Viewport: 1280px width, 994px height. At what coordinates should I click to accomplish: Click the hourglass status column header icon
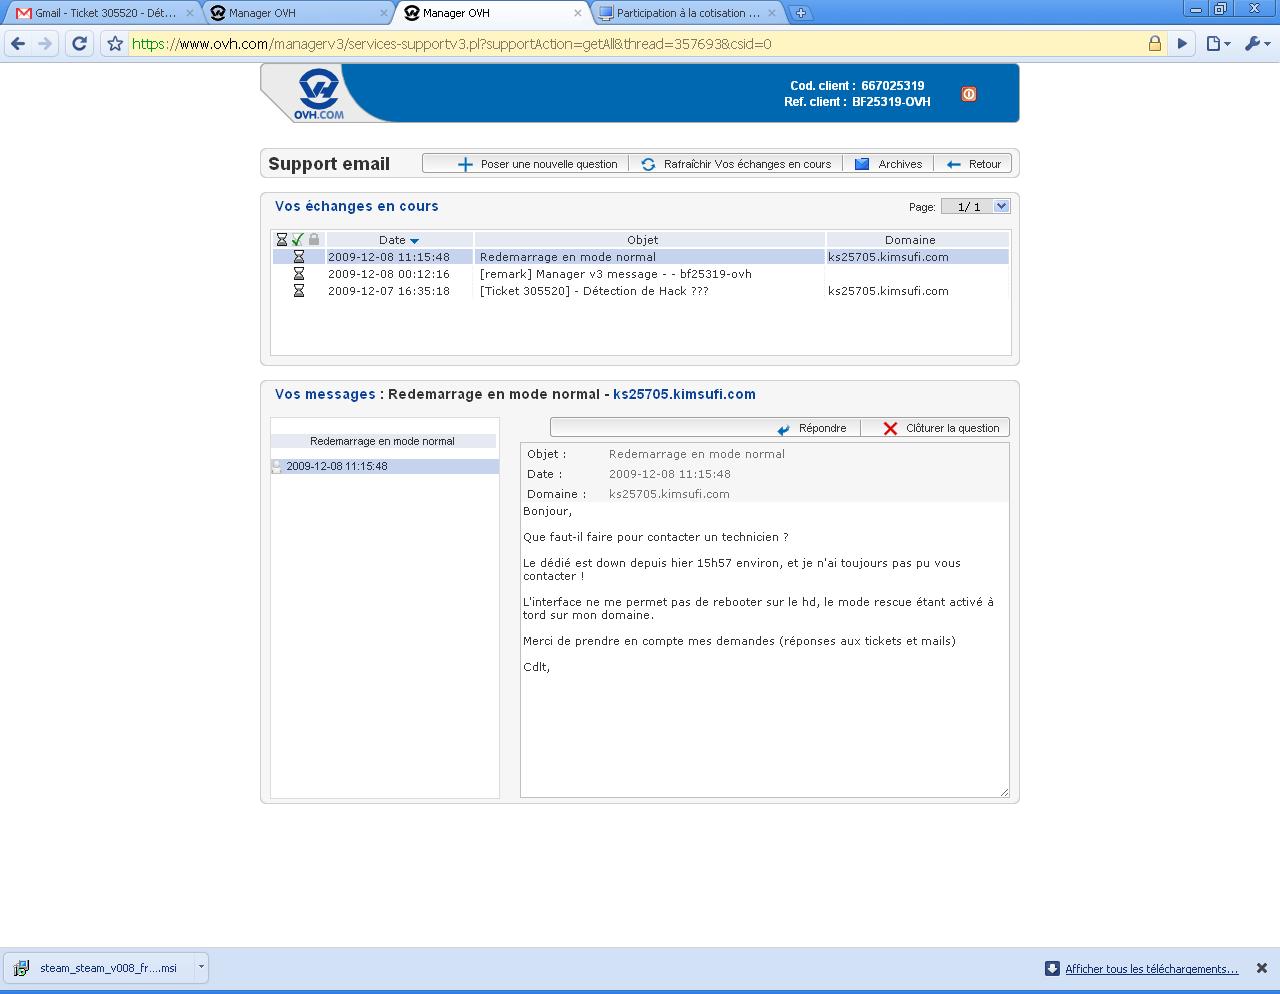pos(282,240)
